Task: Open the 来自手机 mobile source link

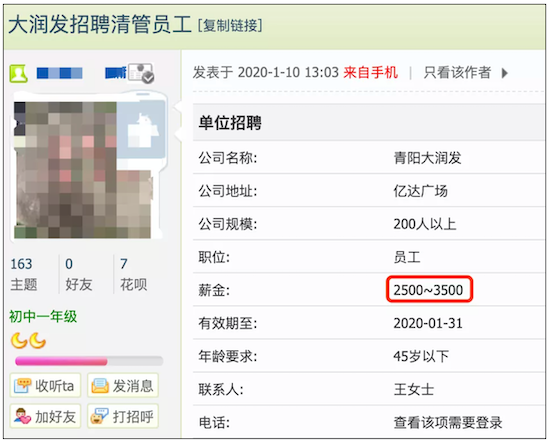Action: pos(370,73)
